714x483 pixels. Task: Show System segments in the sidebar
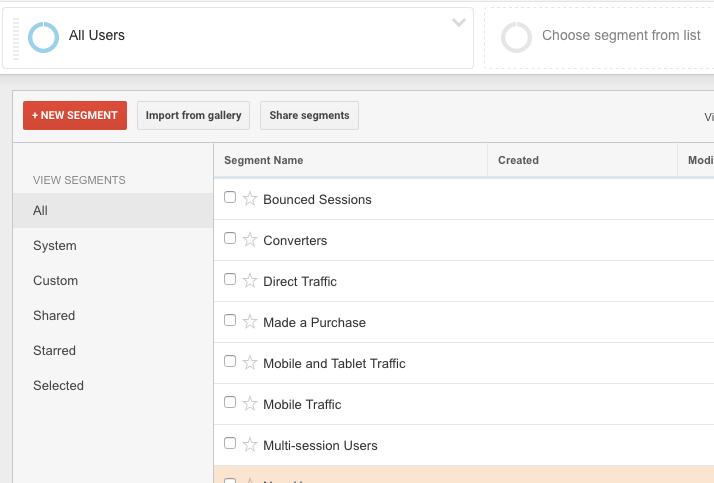pyautogui.click(x=55, y=246)
